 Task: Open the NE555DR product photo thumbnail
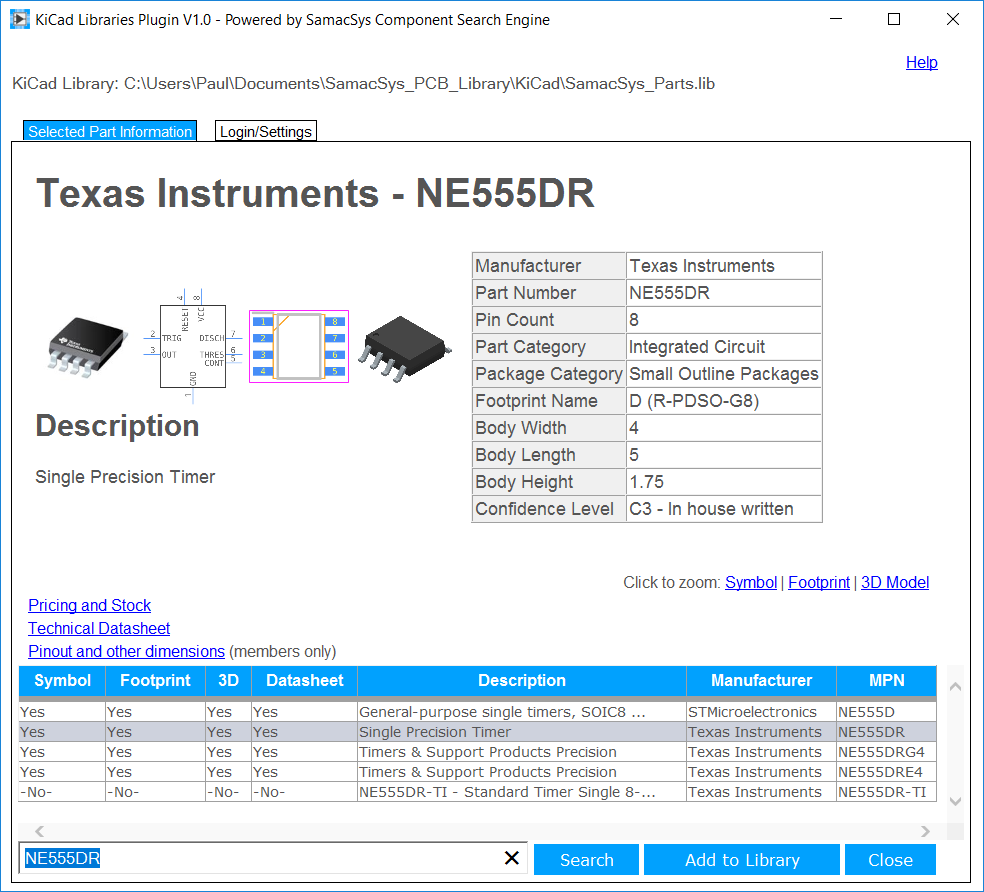[88, 347]
